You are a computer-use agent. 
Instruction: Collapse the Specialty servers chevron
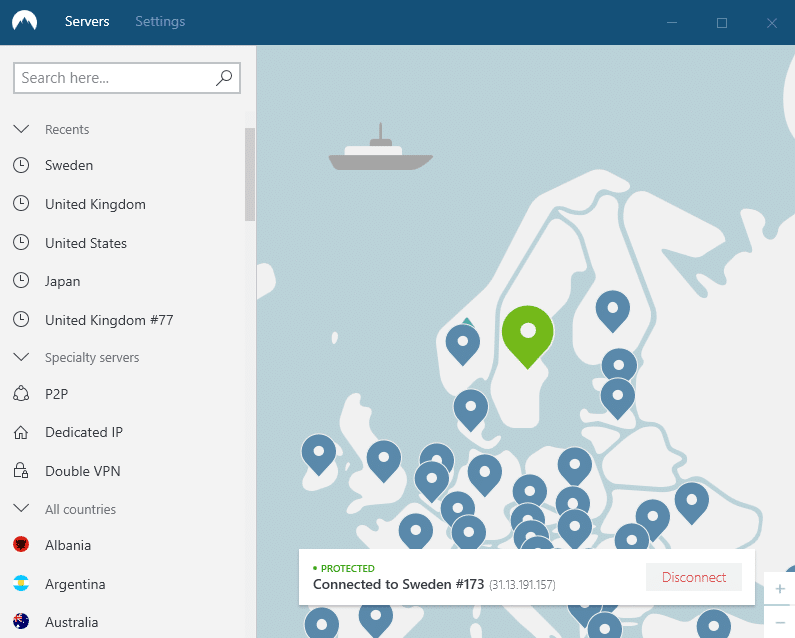(x=21, y=357)
